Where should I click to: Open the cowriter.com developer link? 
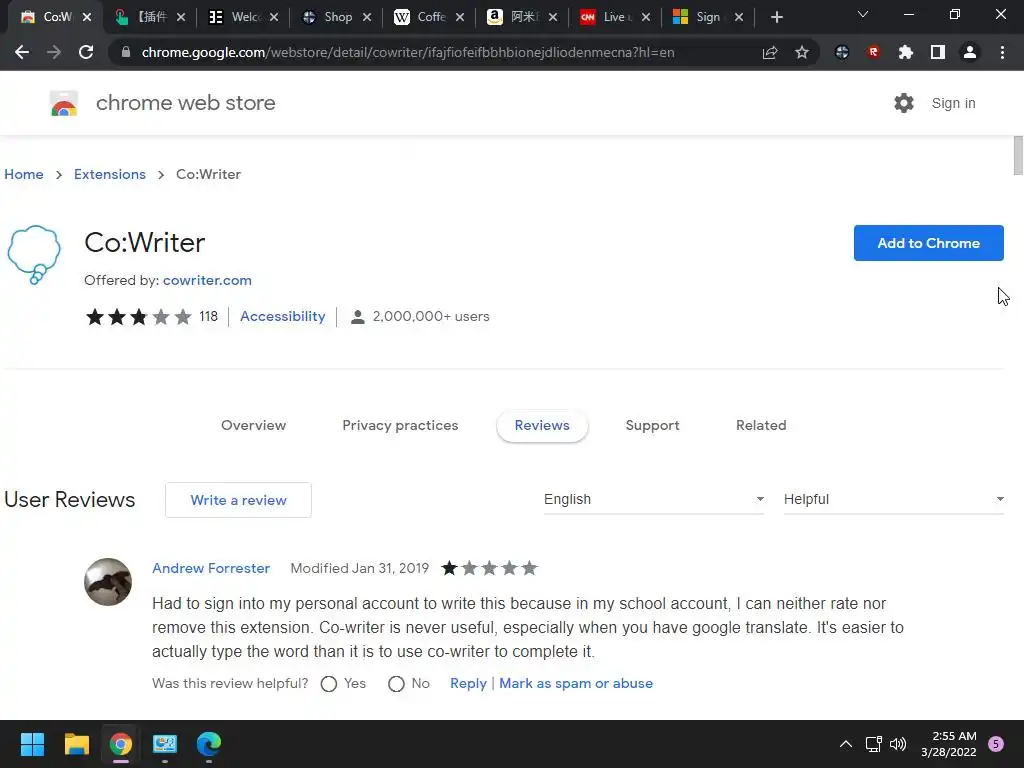207,280
